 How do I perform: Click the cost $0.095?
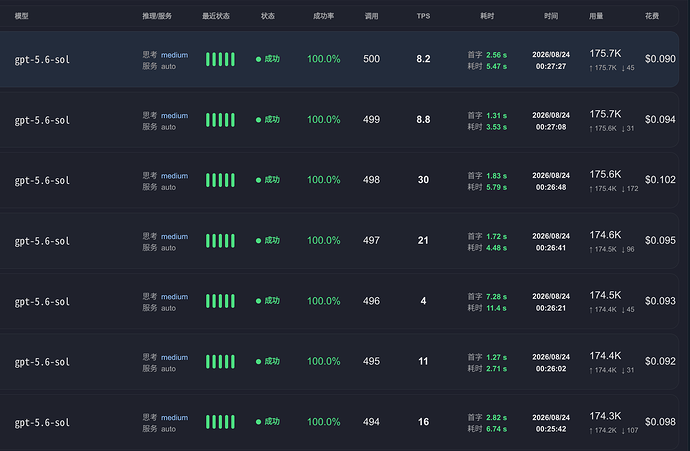[x=660, y=241]
